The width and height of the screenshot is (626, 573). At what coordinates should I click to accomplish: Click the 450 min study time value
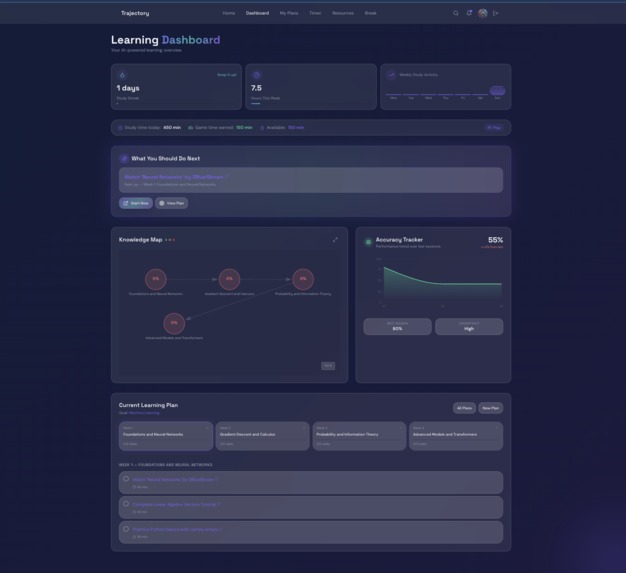172,128
